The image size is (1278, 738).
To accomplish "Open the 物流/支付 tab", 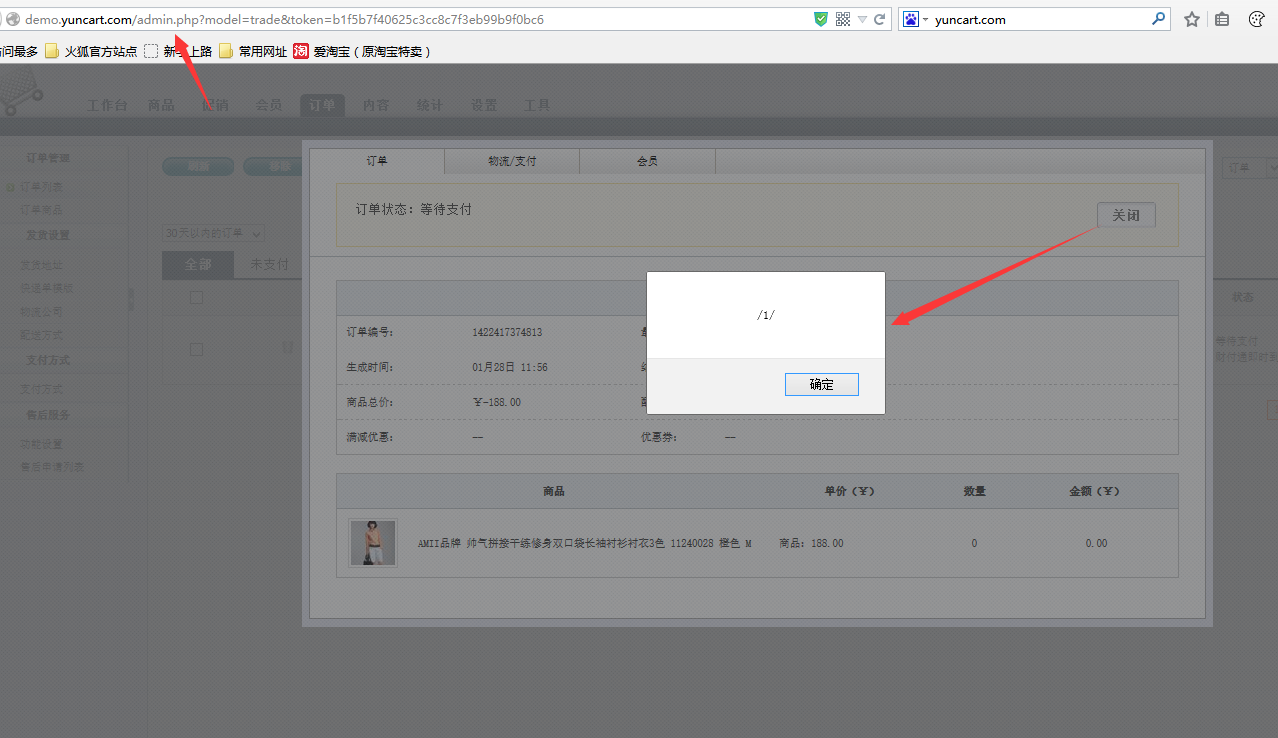I will click(x=512, y=161).
